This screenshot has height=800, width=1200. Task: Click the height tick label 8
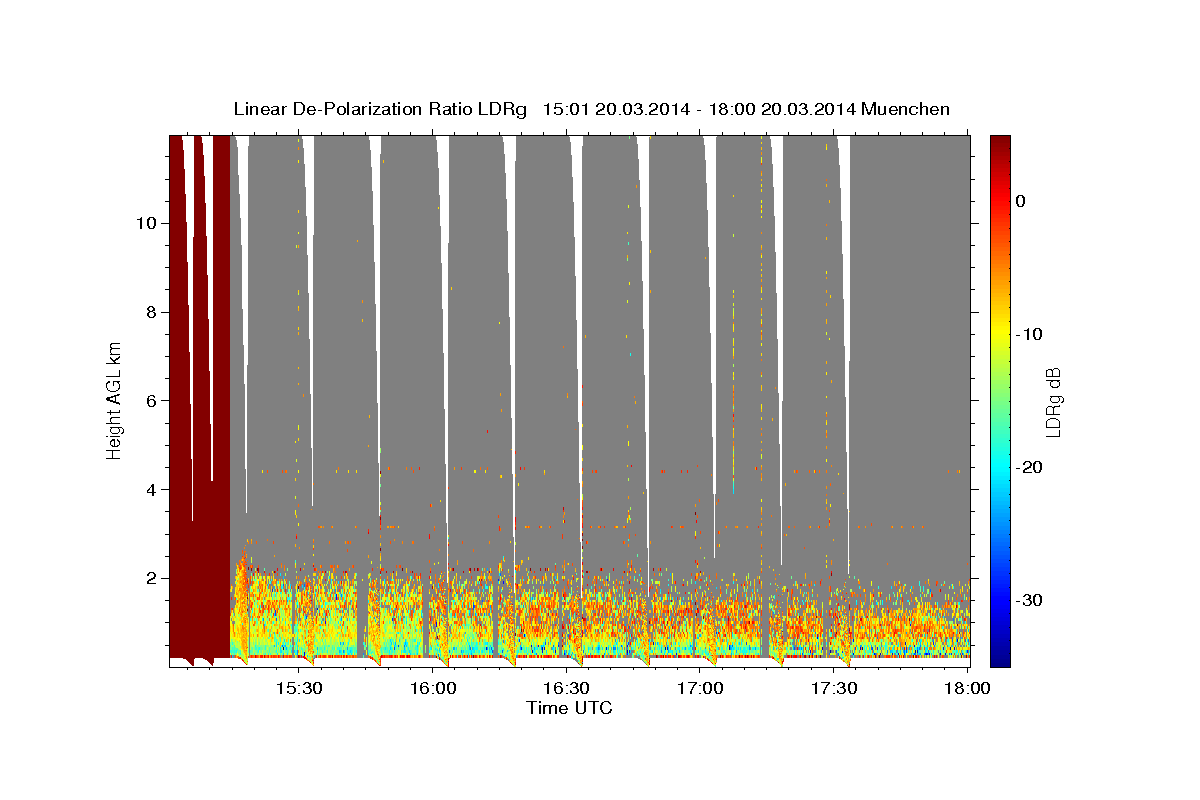coord(150,312)
